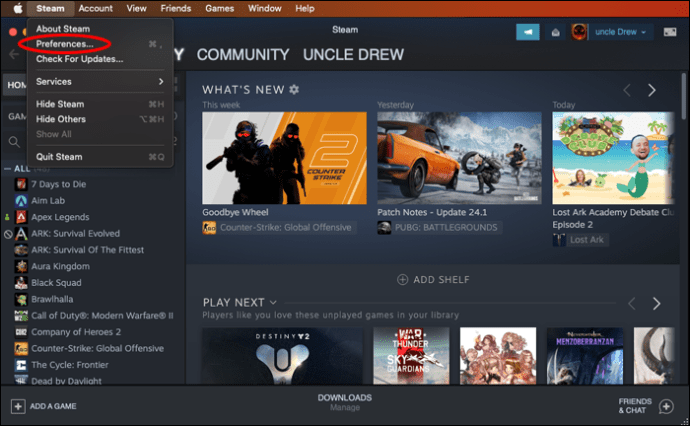Click the Lost Ark tag icon

point(559,240)
